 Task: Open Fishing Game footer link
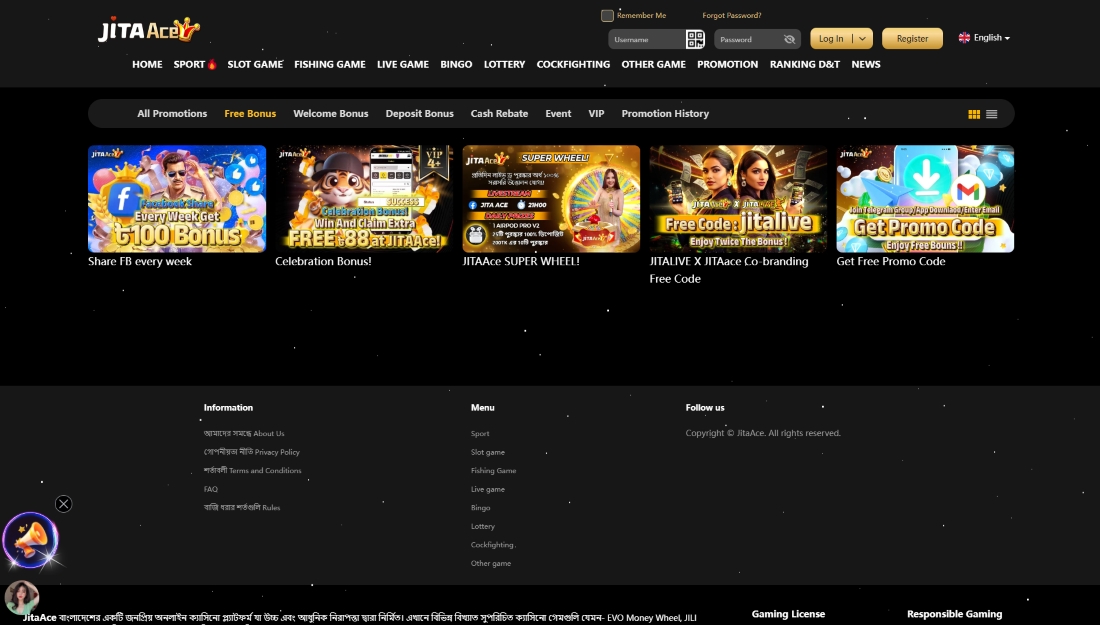click(x=493, y=471)
